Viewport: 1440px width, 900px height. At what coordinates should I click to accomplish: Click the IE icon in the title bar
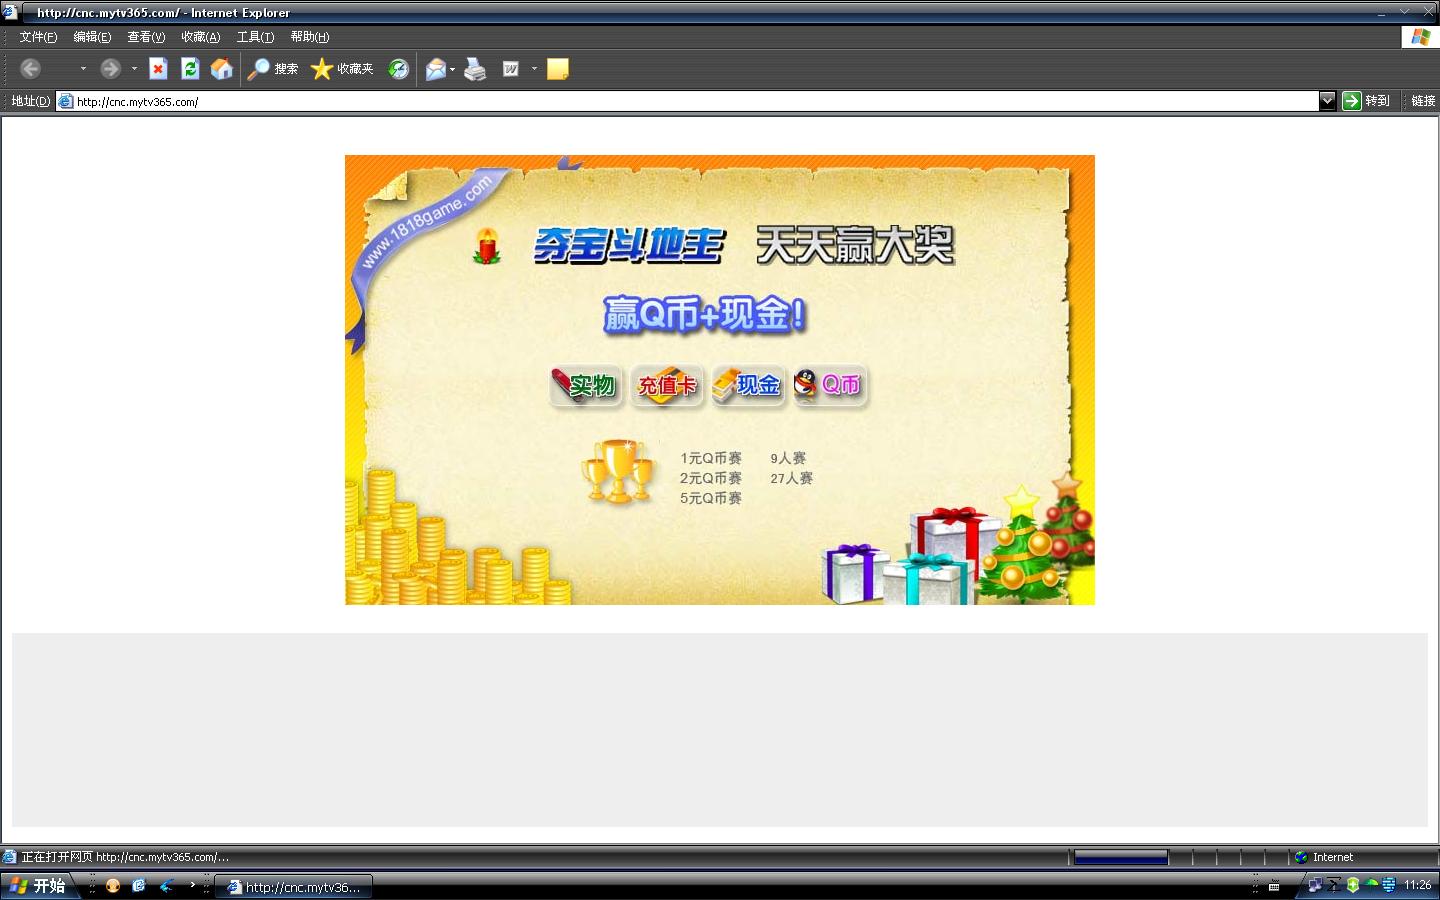click(10, 12)
